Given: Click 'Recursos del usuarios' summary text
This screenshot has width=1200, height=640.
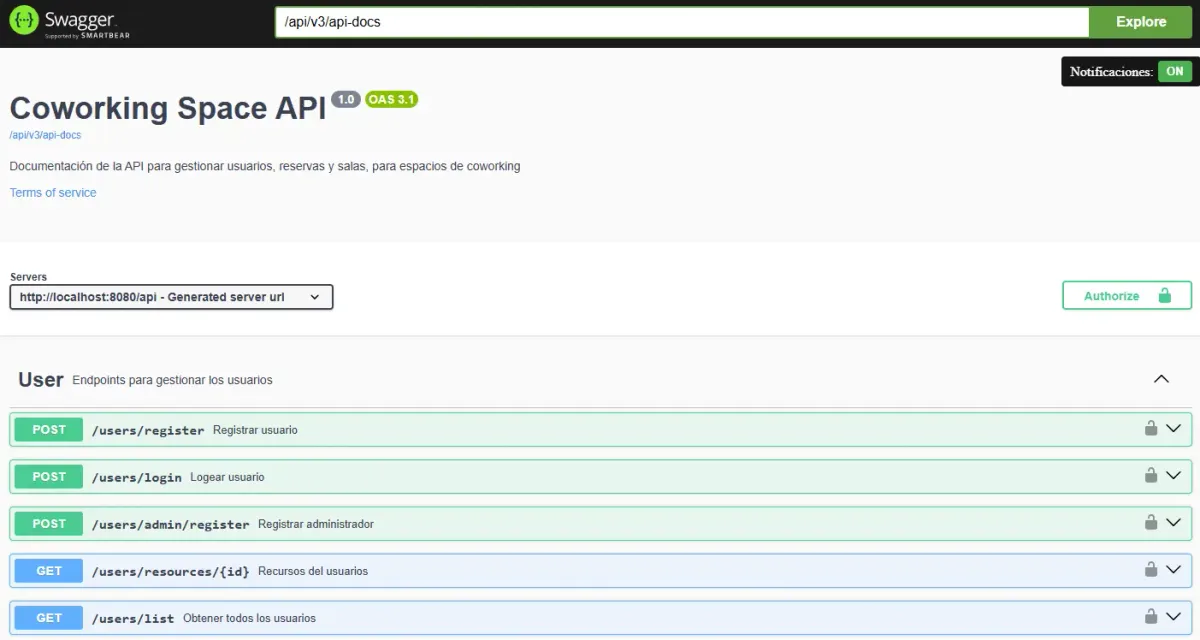Looking at the screenshot, I should [313, 571].
